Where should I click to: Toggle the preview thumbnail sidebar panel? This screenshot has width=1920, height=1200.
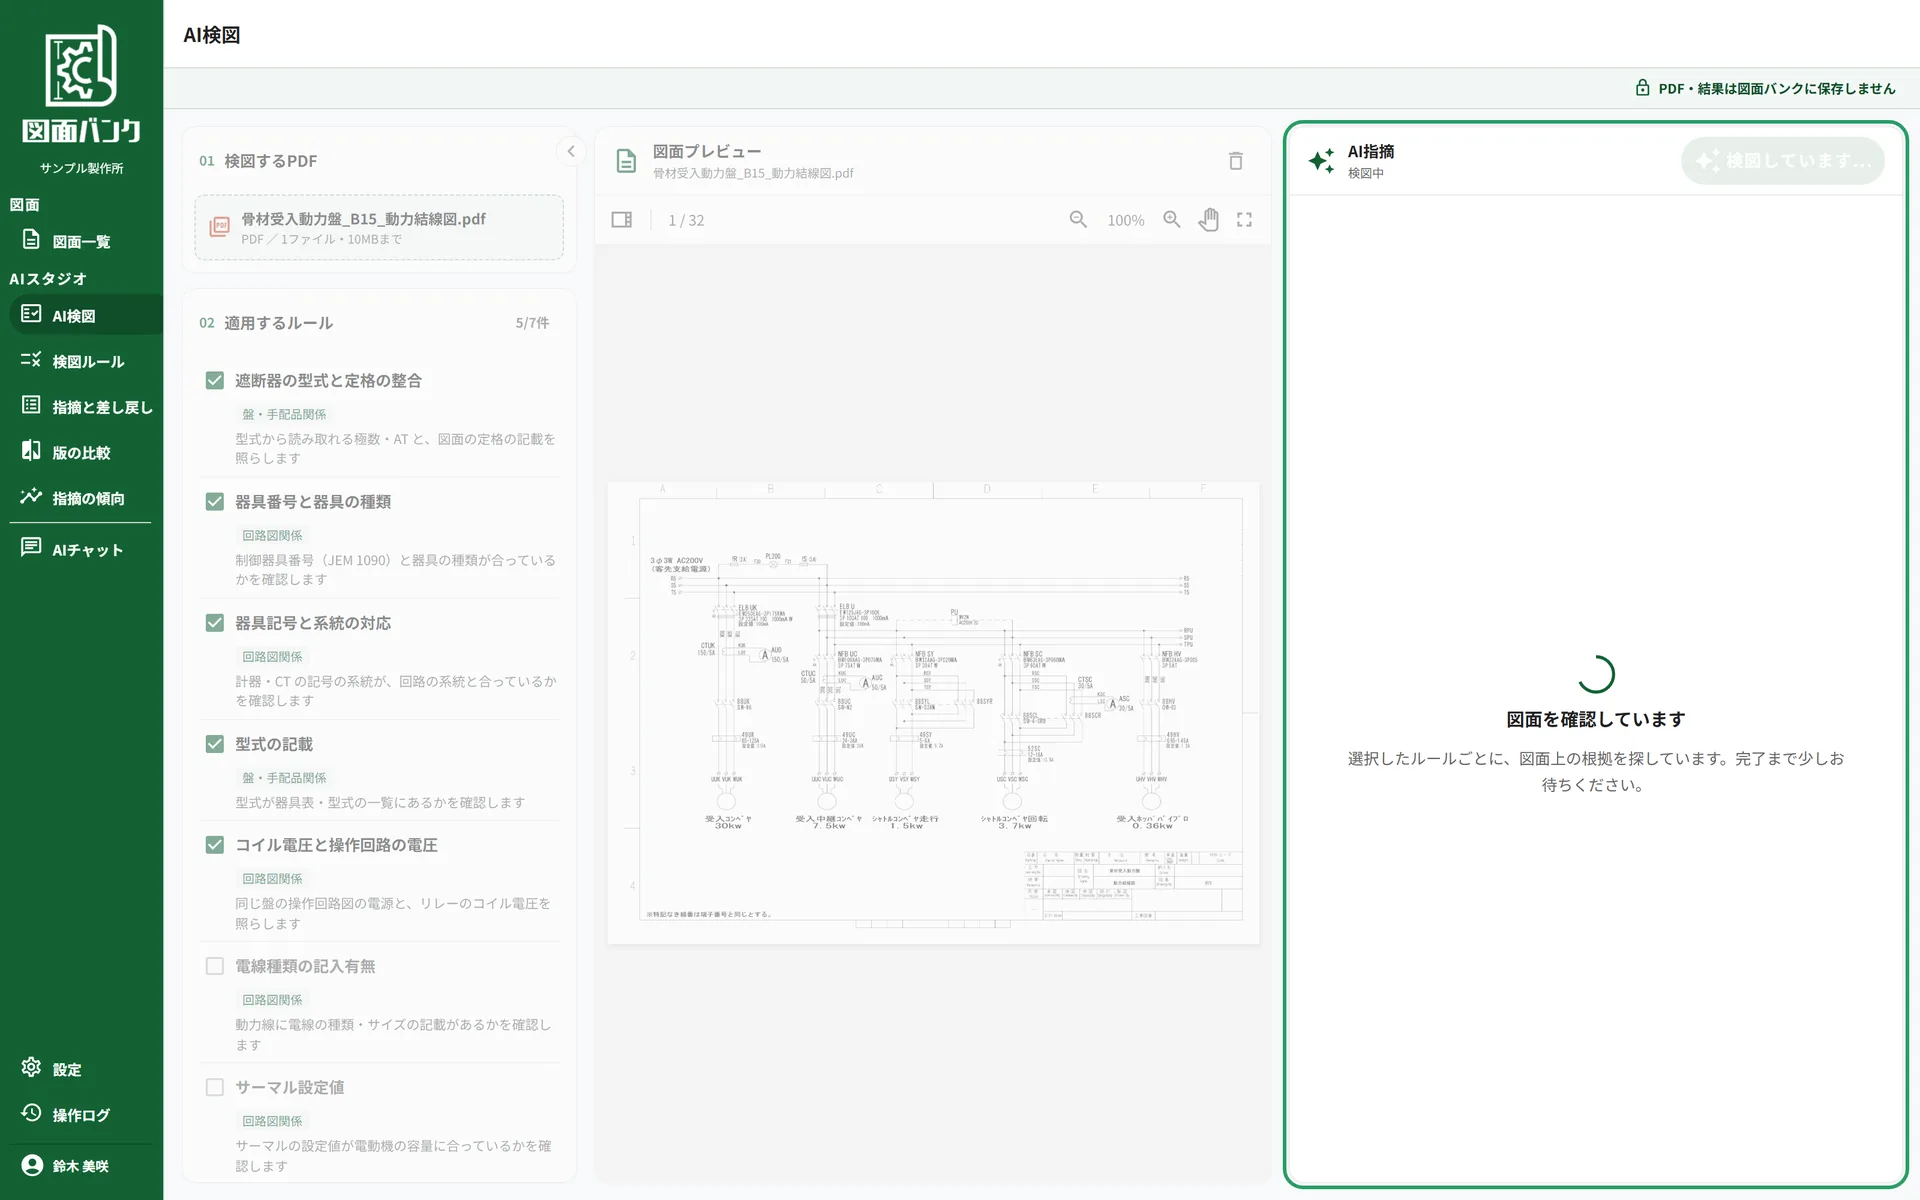[x=621, y=220]
